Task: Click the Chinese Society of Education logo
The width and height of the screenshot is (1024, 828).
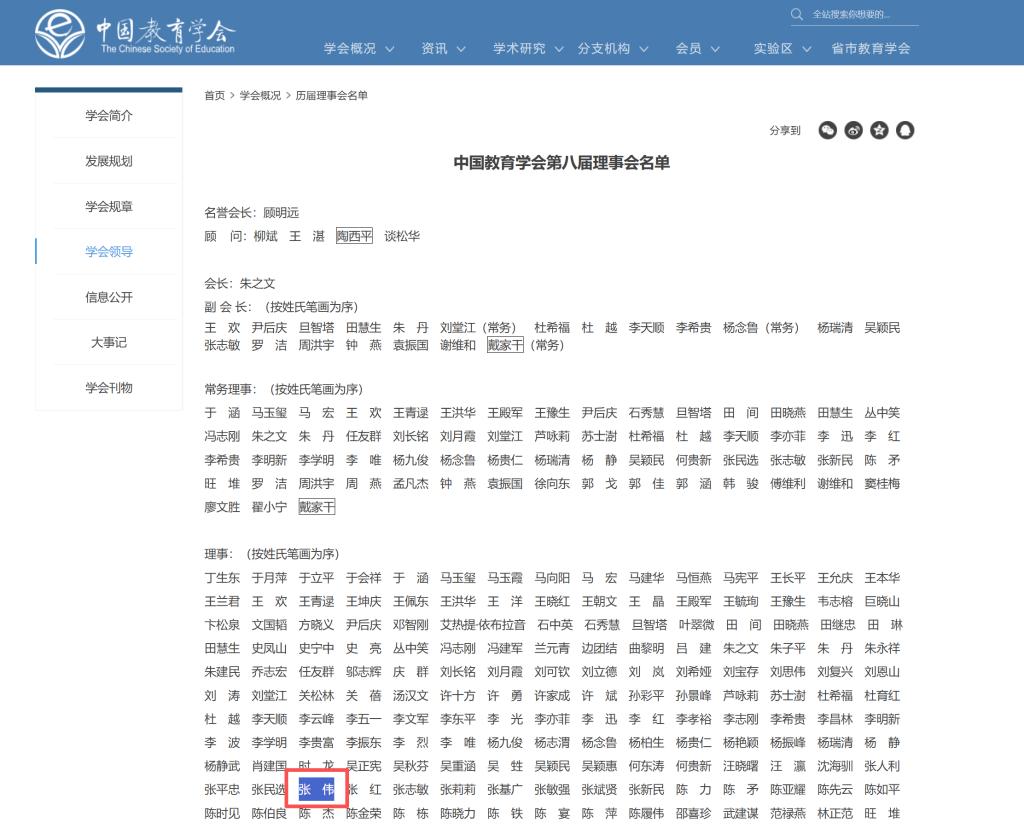Action: (x=135, y=35)
